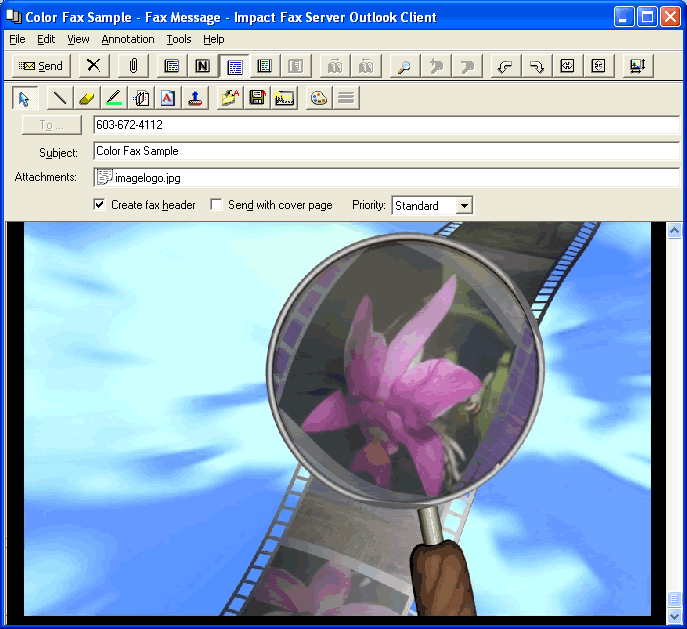This screenshot has width=687, height=629.
Task: Click the bold N note icon
Action: [x=202, y=66]
